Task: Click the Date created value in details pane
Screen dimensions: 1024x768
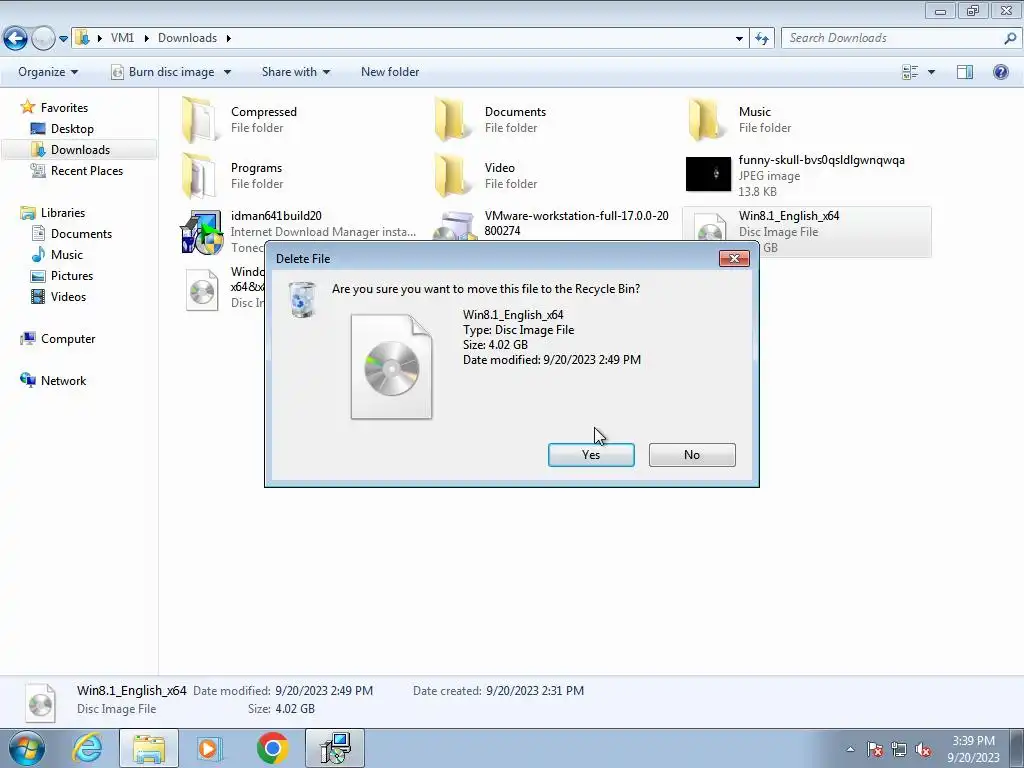Action: tap(535, 690)
